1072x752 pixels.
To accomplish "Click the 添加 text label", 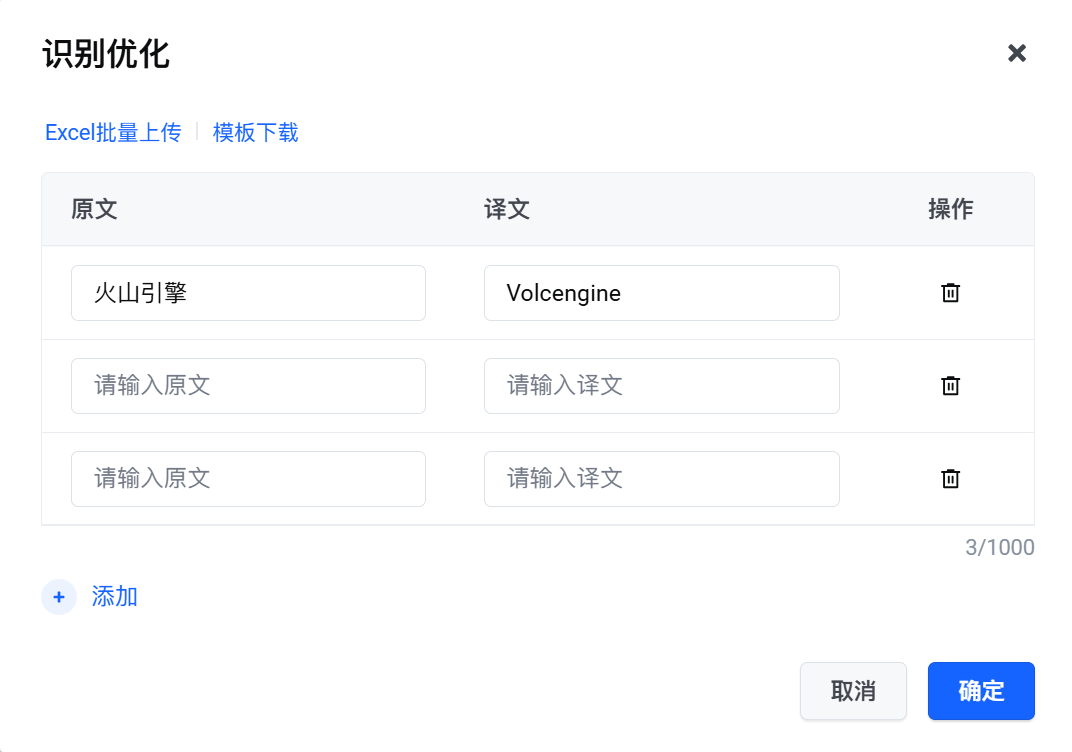I will [x=115, y=597].
